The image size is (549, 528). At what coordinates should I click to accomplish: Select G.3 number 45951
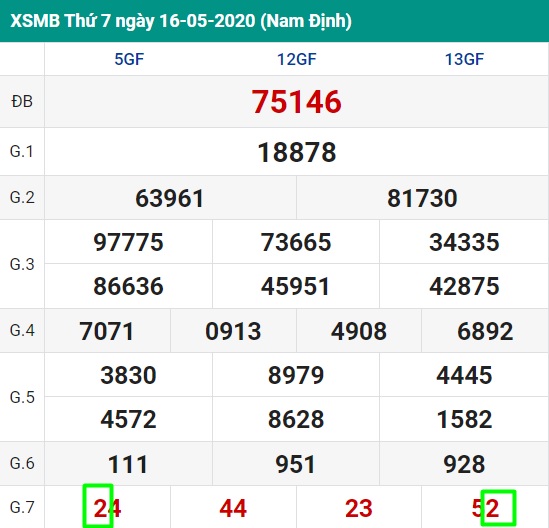(x=296, y=286)
